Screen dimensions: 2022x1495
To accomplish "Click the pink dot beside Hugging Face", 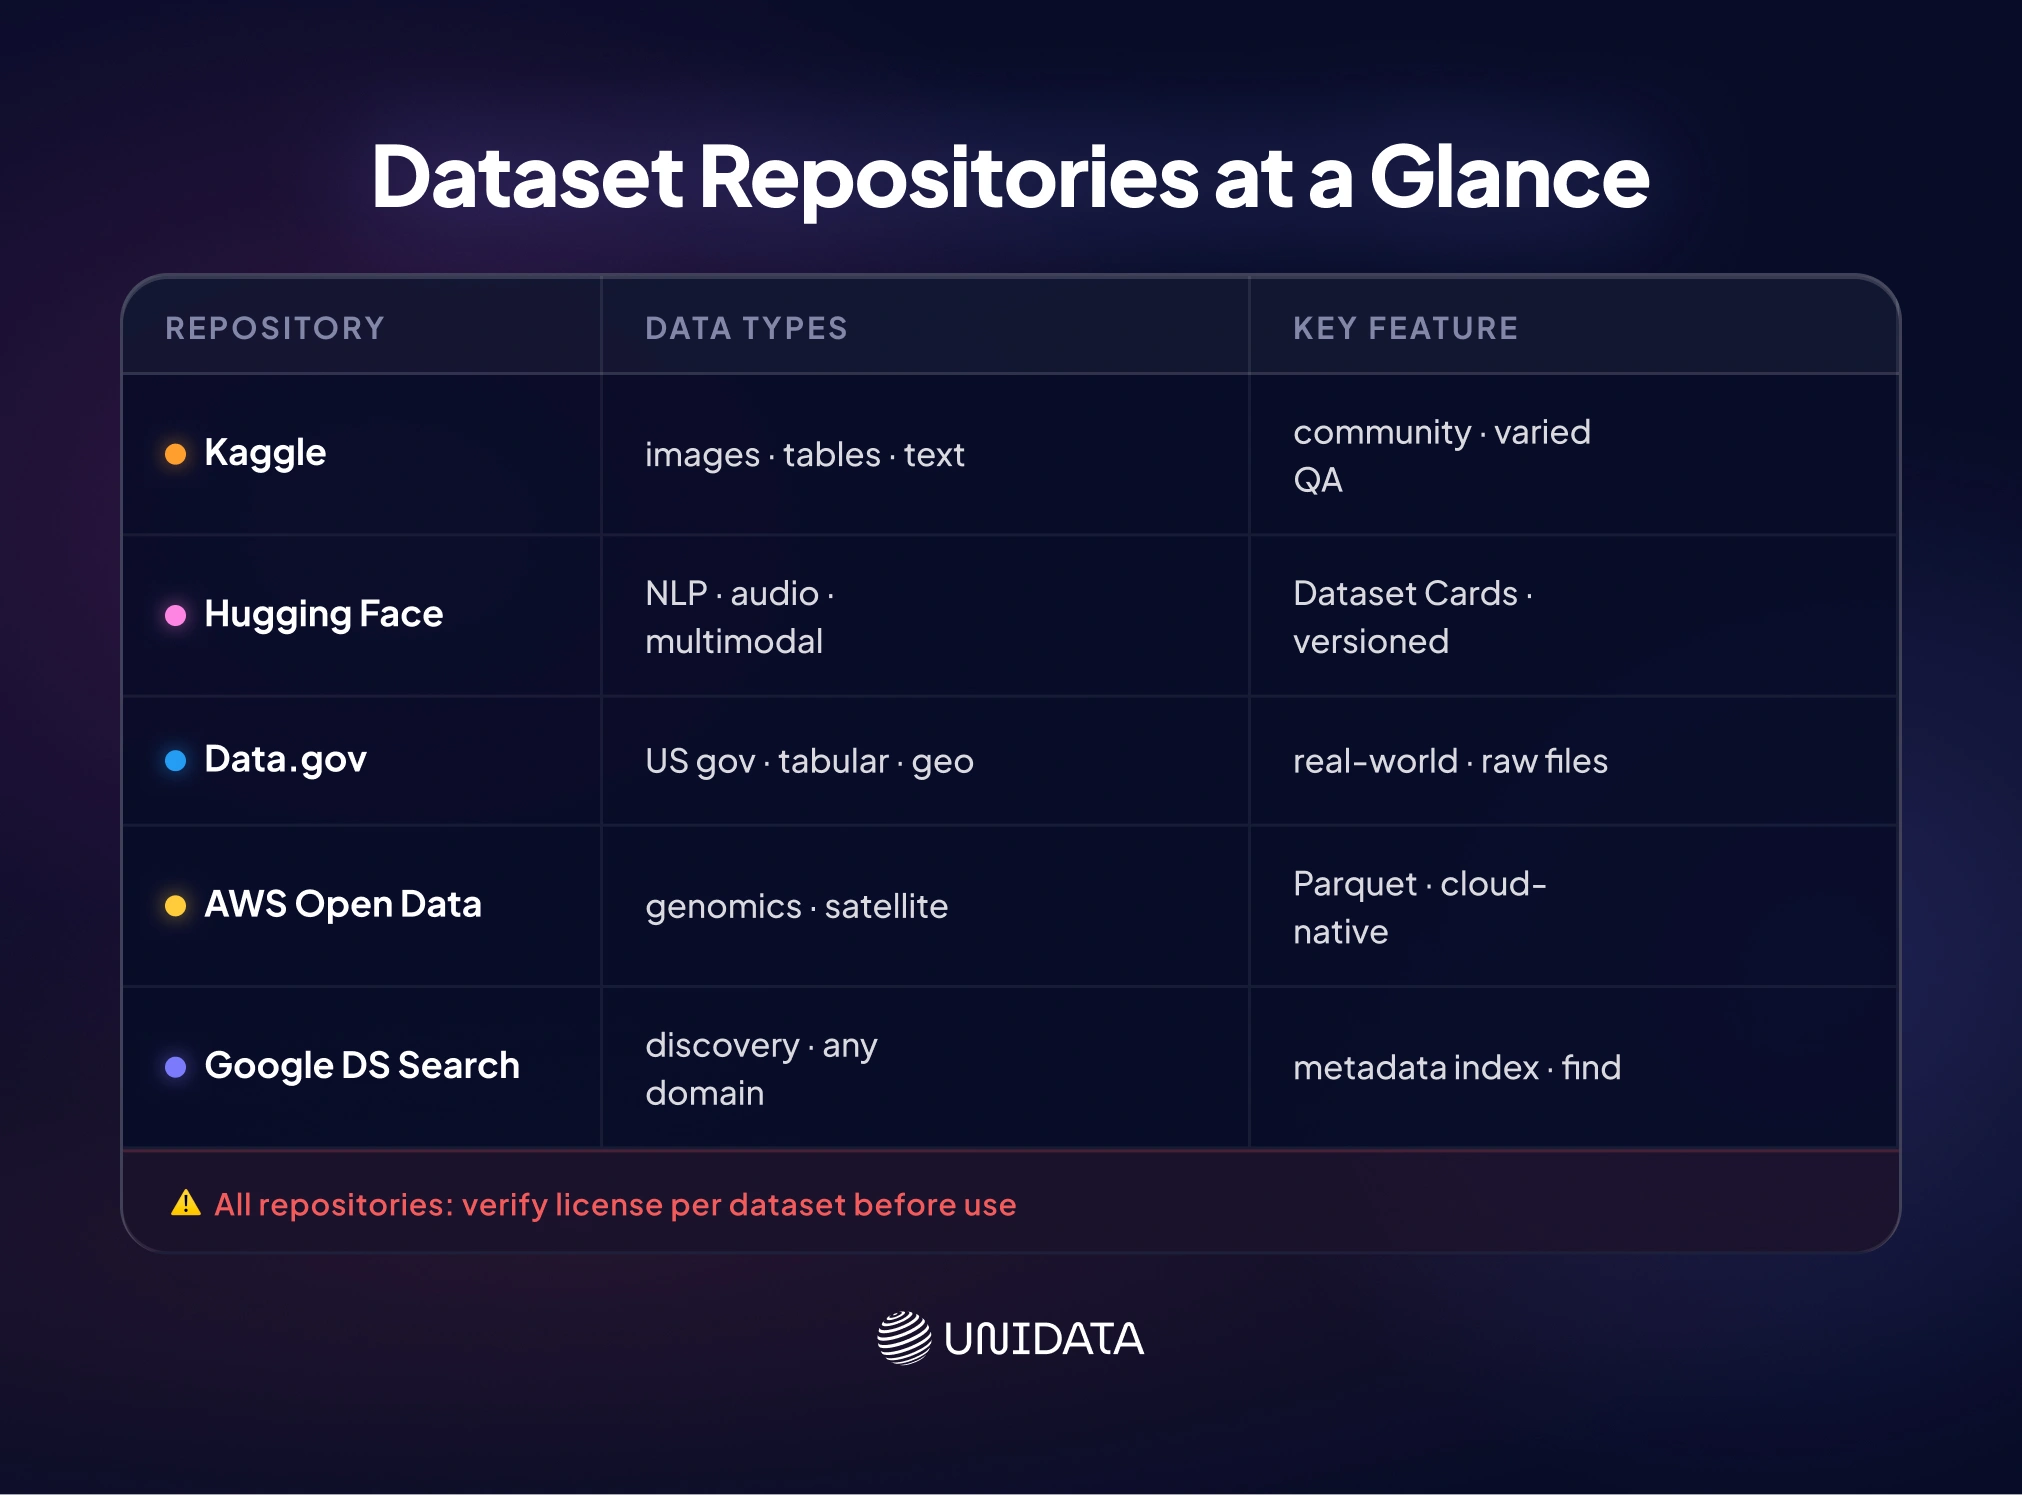I will point(175,615).
